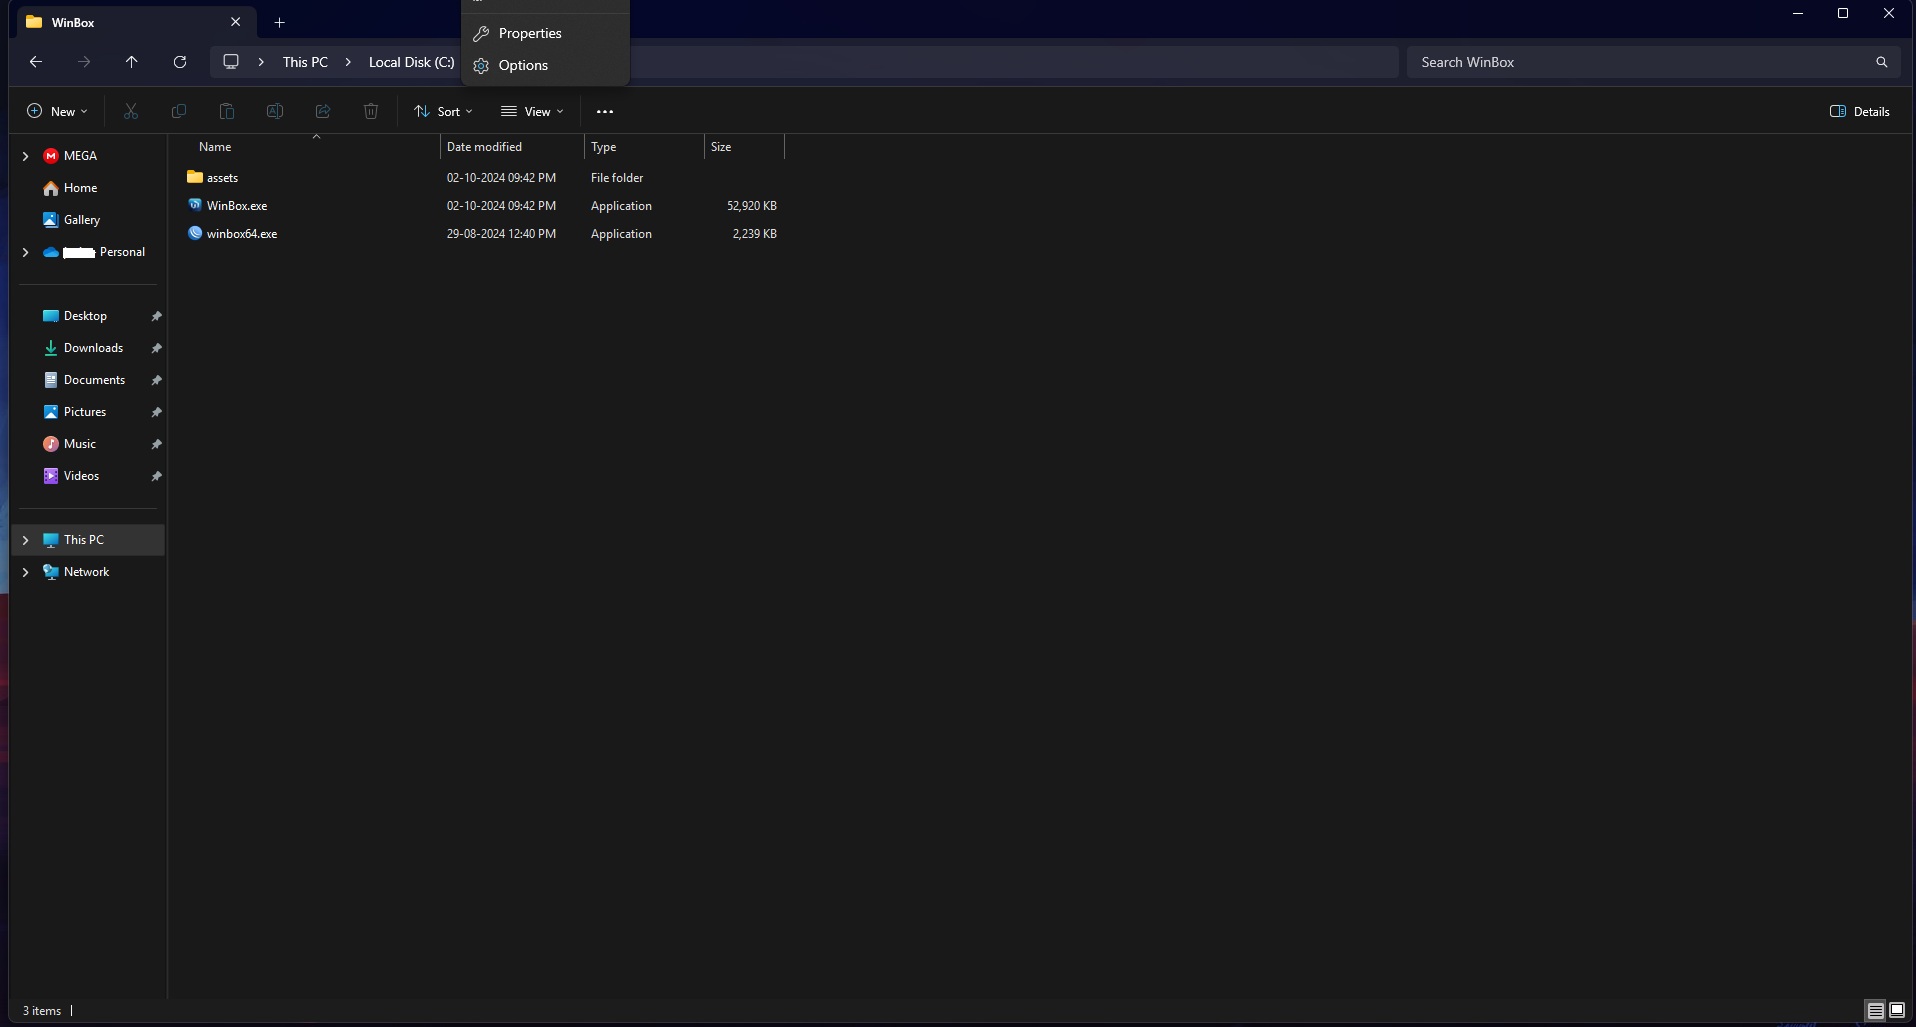Select the winbox64.exe application icon
The image size is (1916, 1027).
tap(195, 233)
